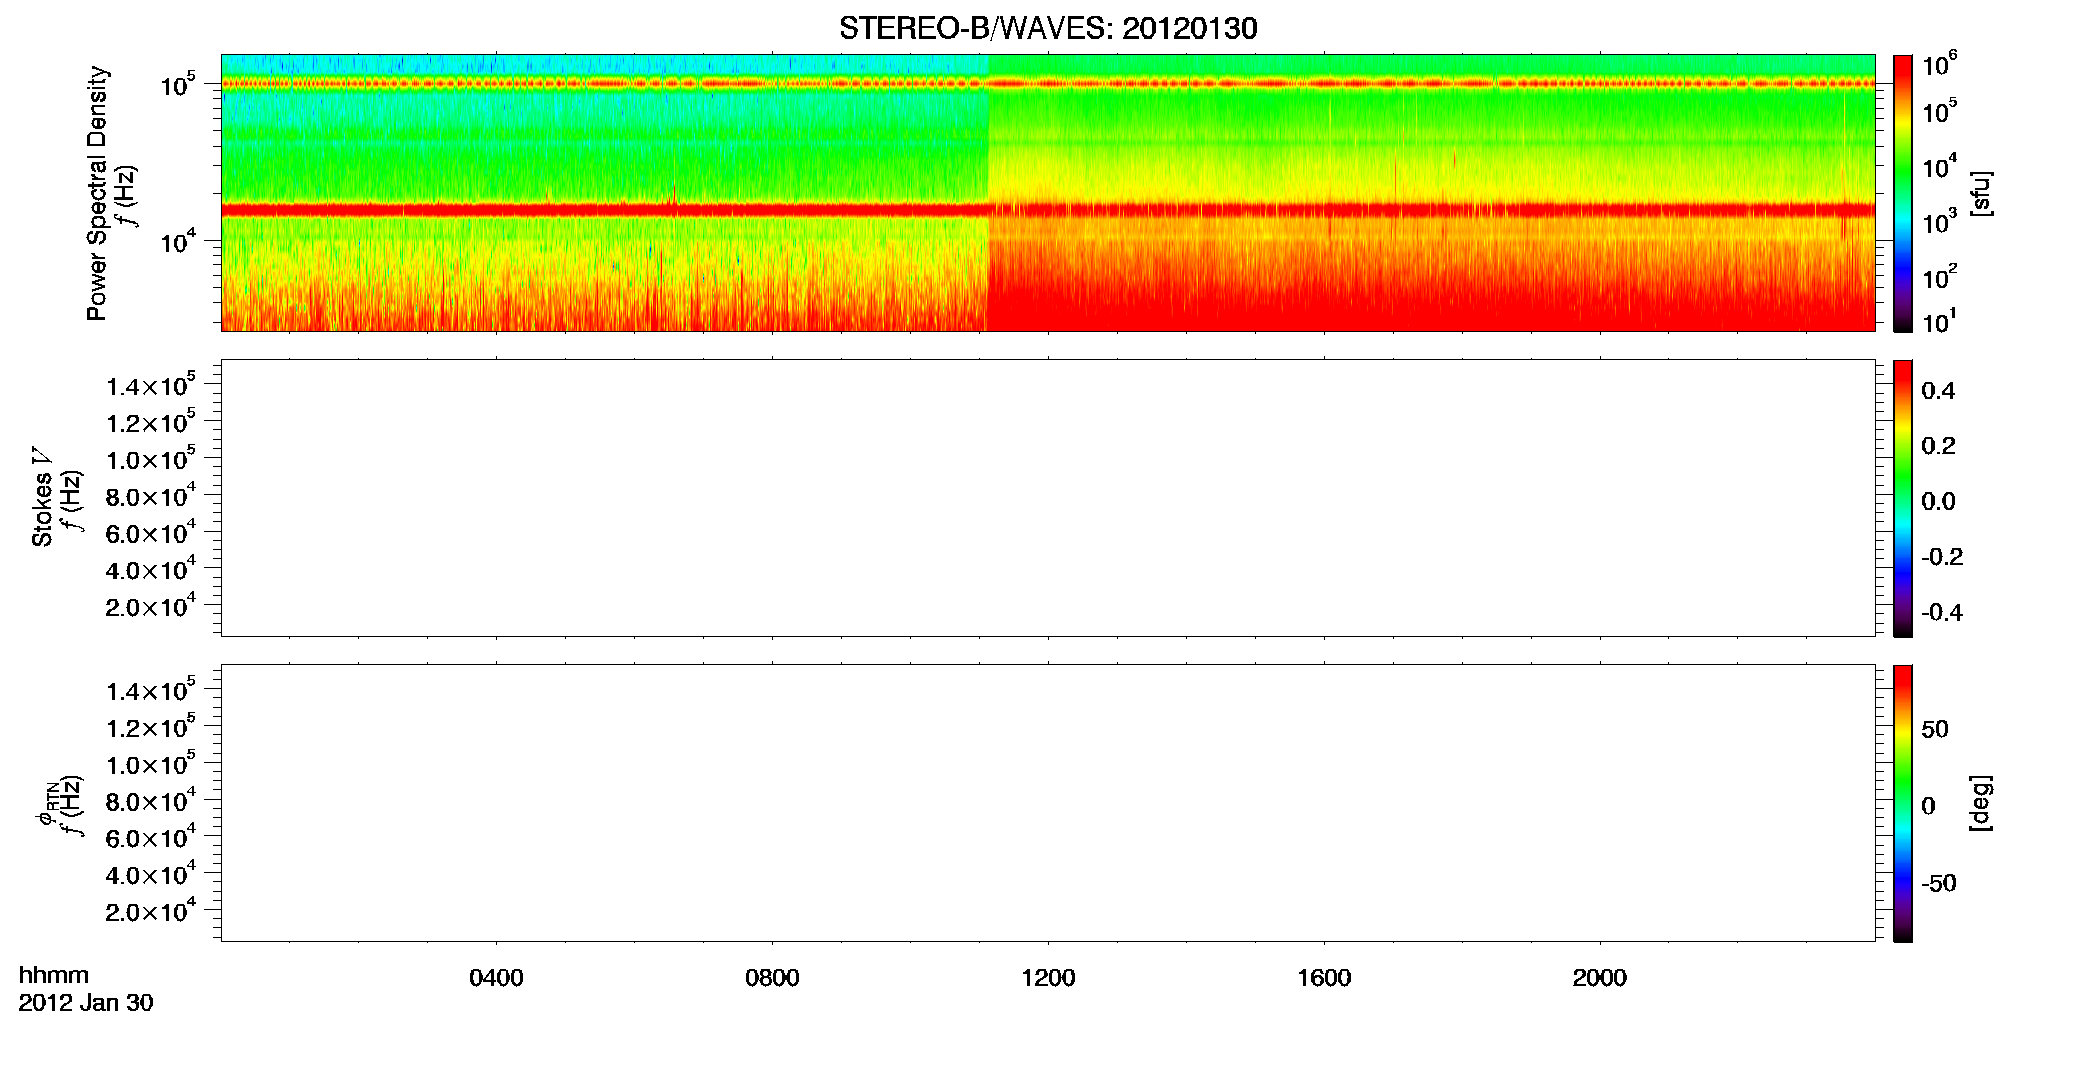Click the Power Spectral Density axis label
This screenshot has width=2096, height=1080.
96,193
